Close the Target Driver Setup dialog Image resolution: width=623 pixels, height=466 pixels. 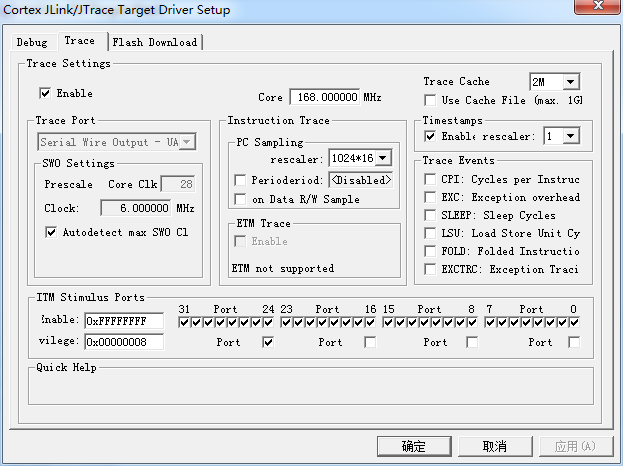click(x=598, y=6)
